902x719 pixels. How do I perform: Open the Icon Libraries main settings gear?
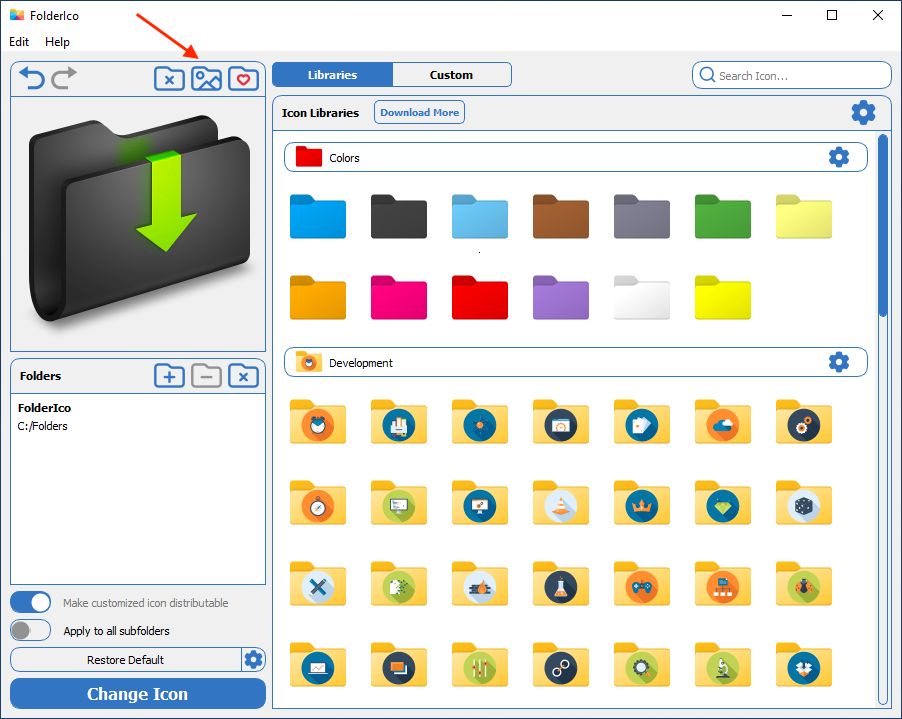[x=863, y=112]
